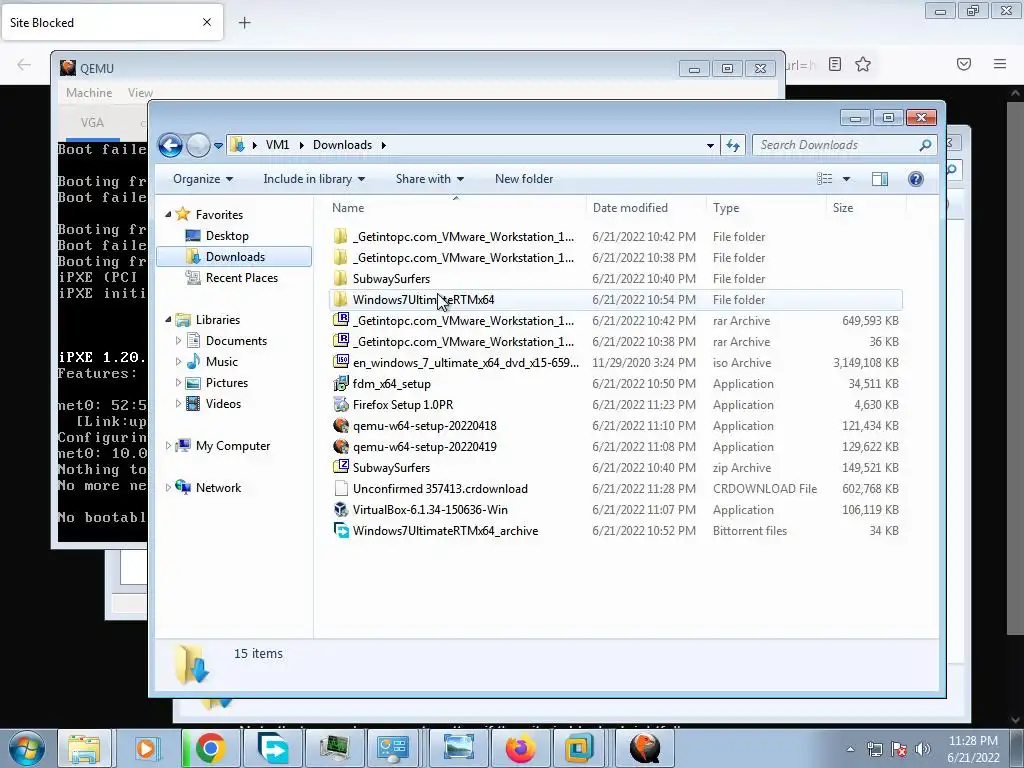Select the SubwaySurfers zip archive icon
Screen dimensions: 1024x768
pos(341,467)
